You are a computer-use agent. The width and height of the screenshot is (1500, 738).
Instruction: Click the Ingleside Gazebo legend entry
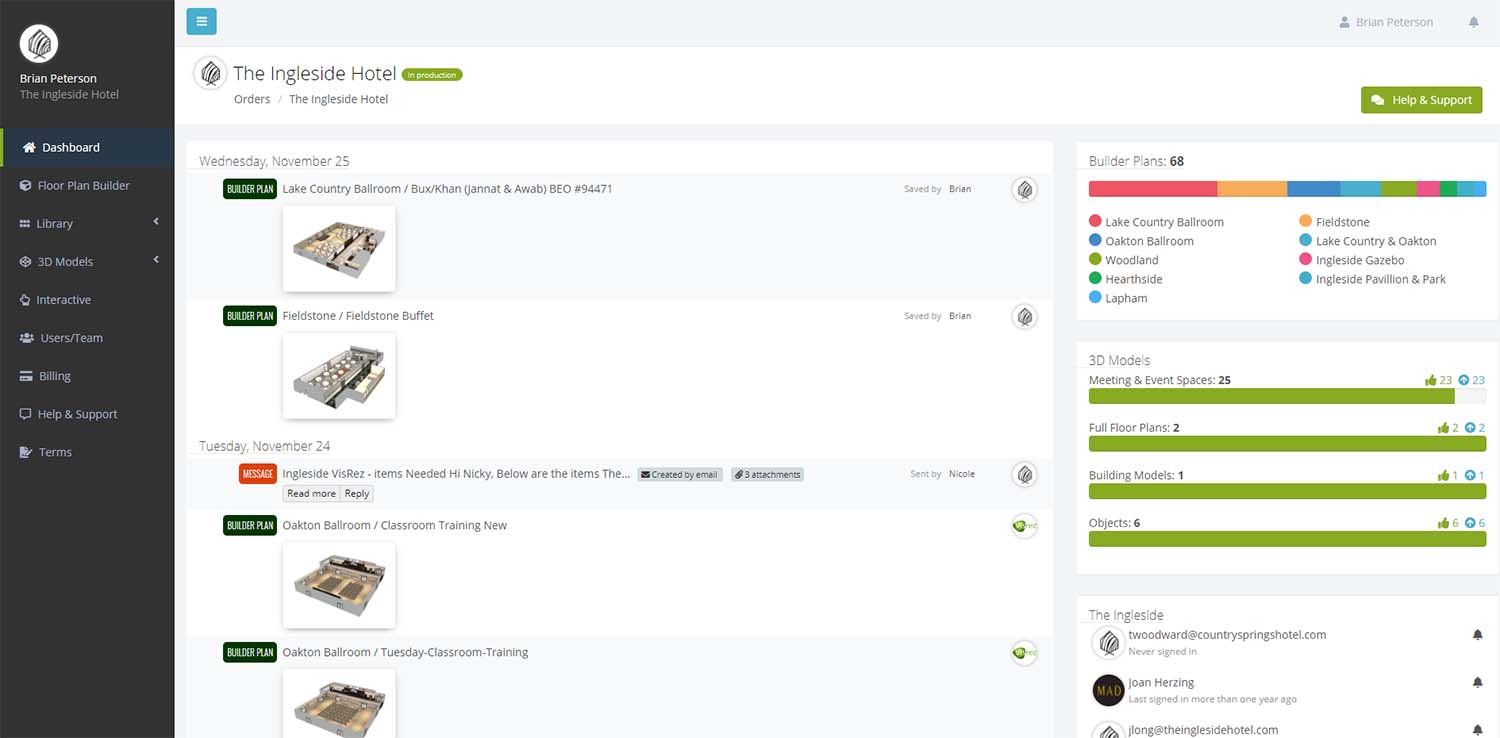(x=1352, y=260)
